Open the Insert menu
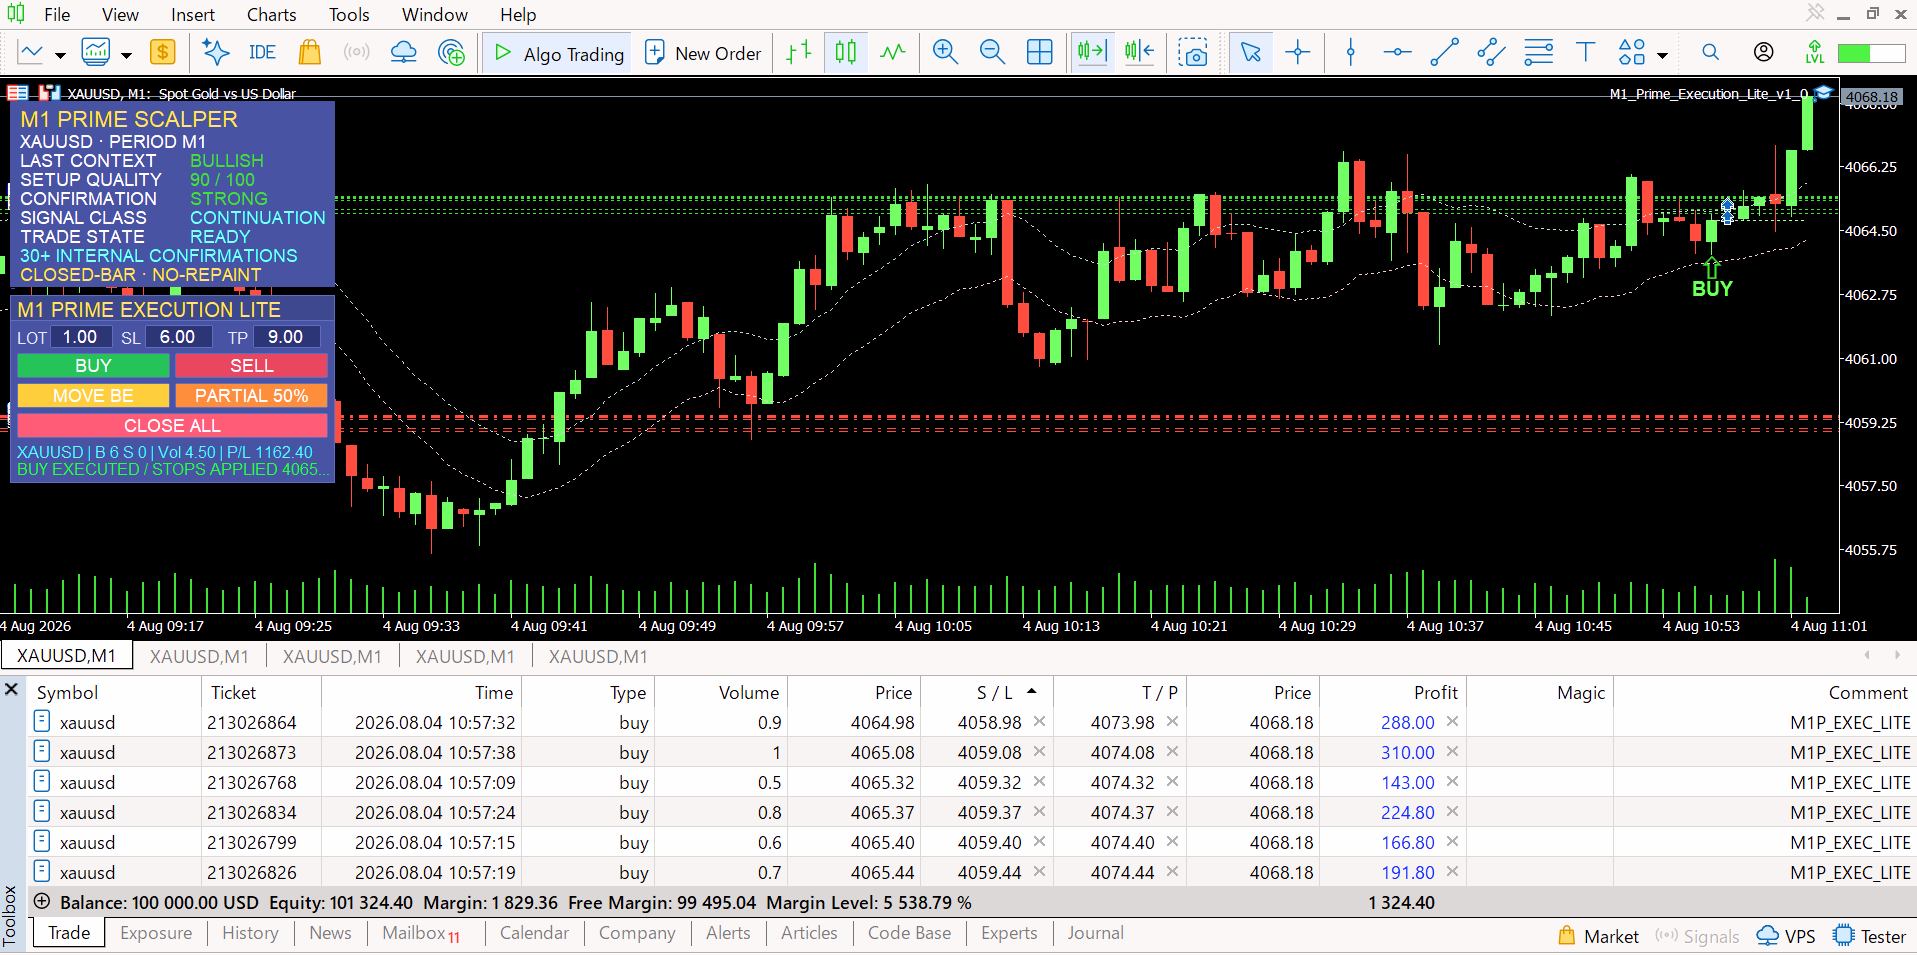This screenshot has width=1917, height=955. click(192, 15)
